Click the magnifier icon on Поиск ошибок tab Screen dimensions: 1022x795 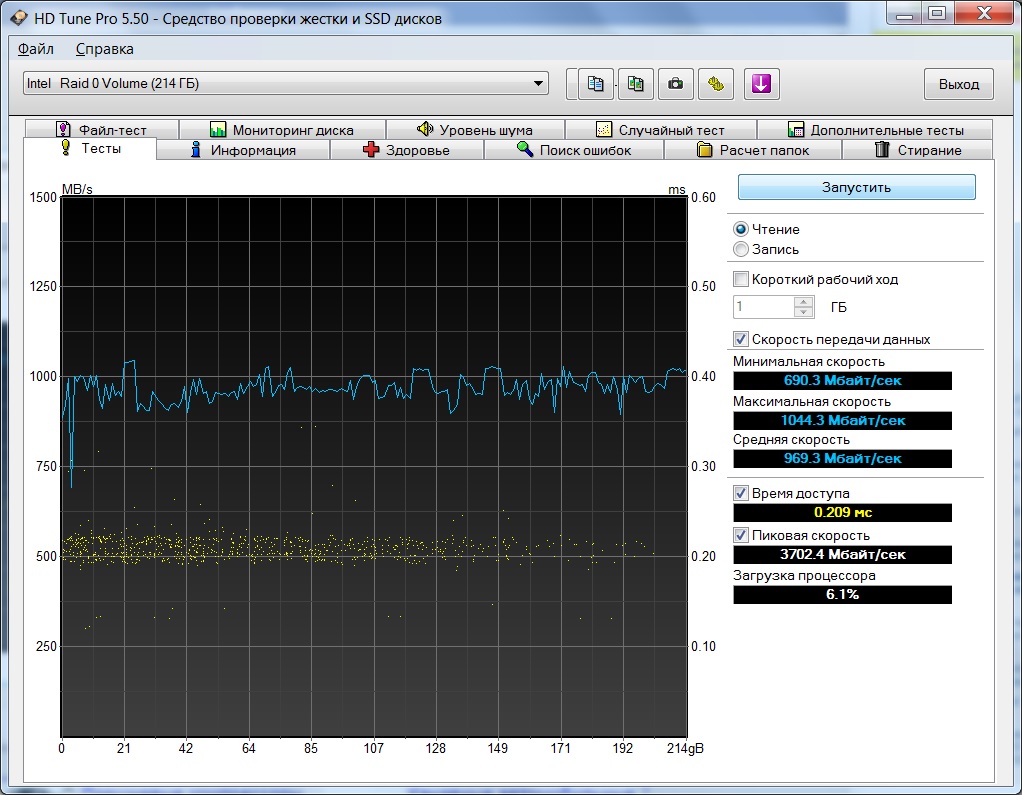pos(525,149)
